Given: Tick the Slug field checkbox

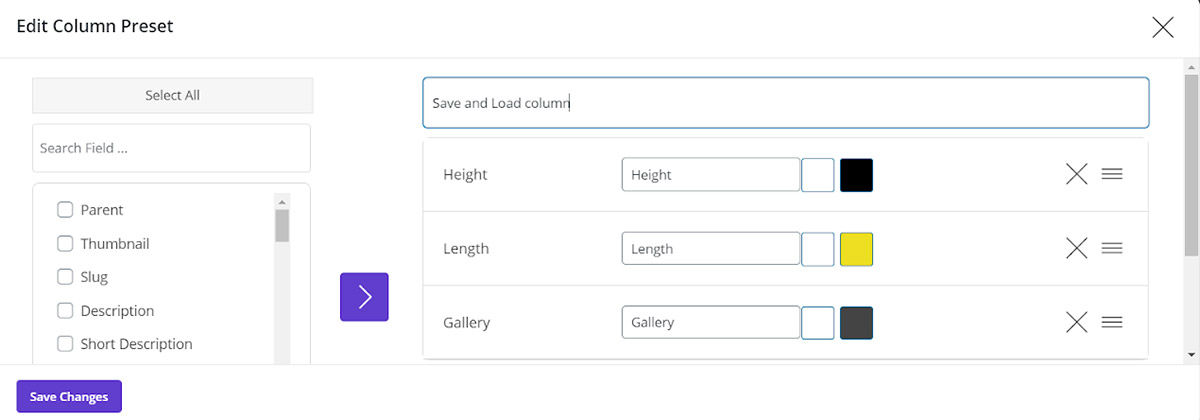Looking at the screenshot, I should (65, 277).
